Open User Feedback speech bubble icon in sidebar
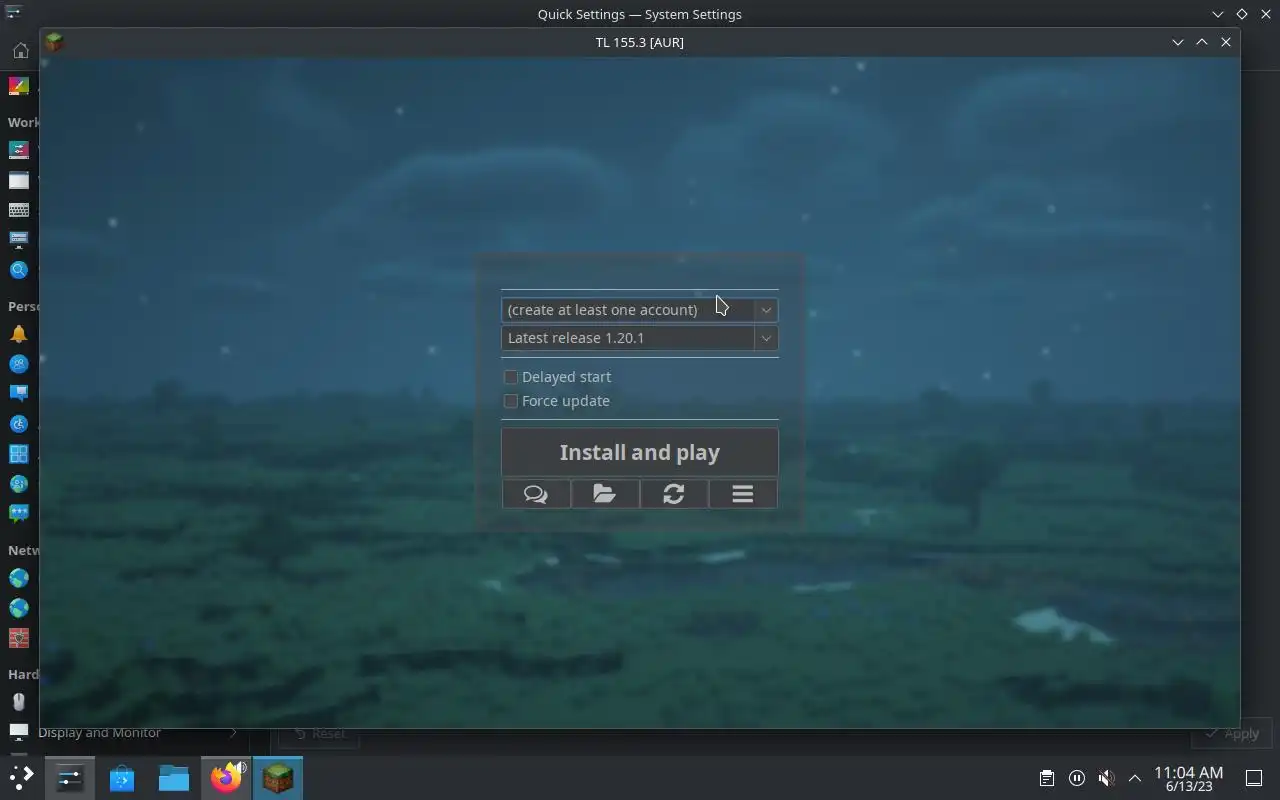 tap(19, 513)
